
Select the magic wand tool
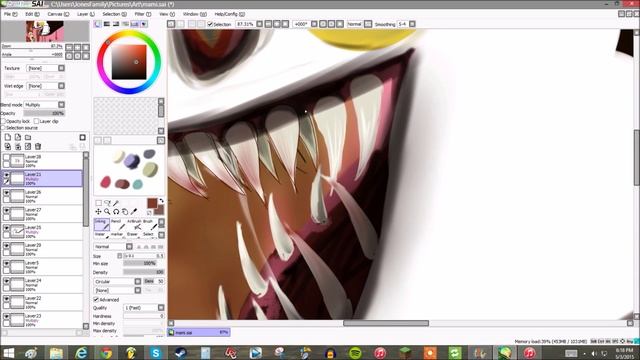(116, 203)
